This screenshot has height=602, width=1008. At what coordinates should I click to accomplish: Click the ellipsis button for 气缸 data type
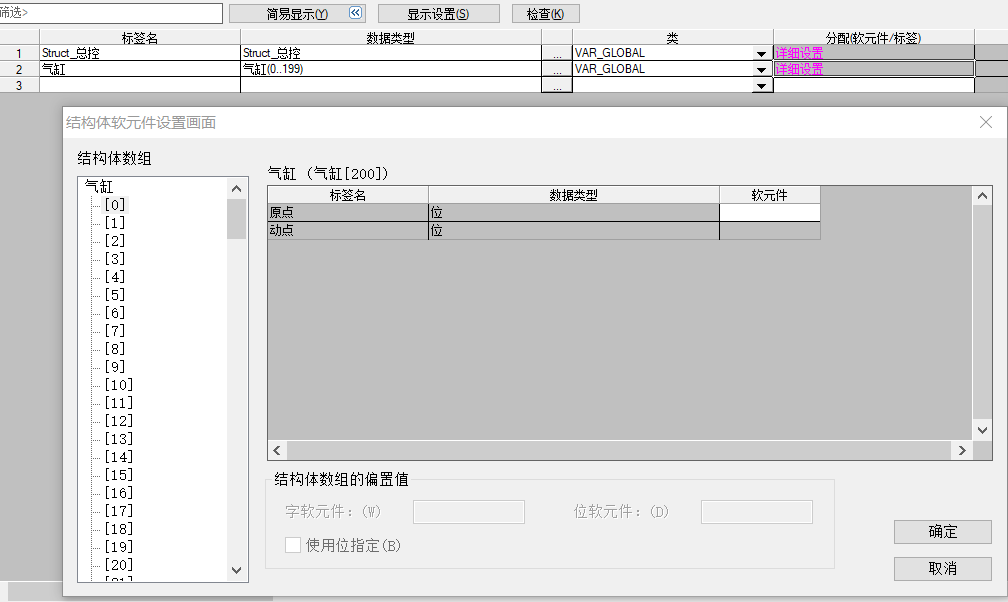(x=557, y=69)
